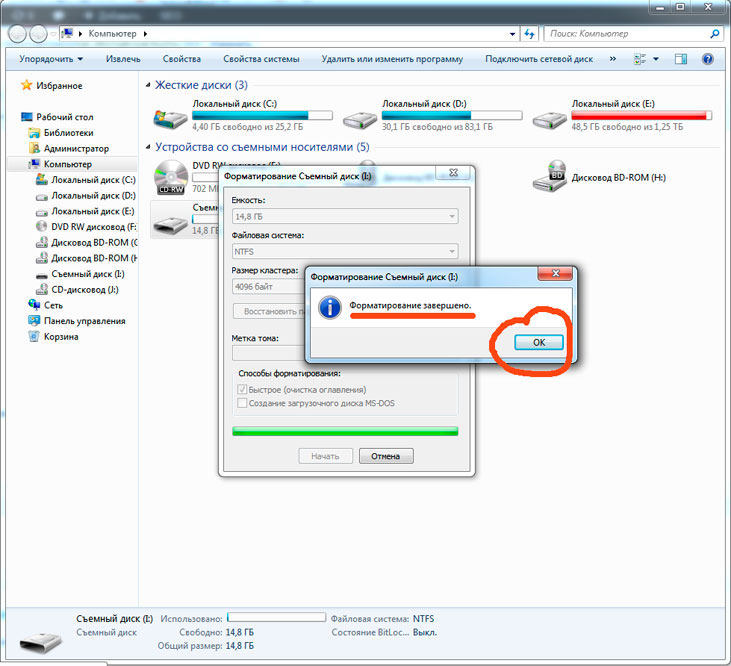Screen dimensions: 731x666
Task: Select Сеть in sidebar
Action: (x=53, y=305)
